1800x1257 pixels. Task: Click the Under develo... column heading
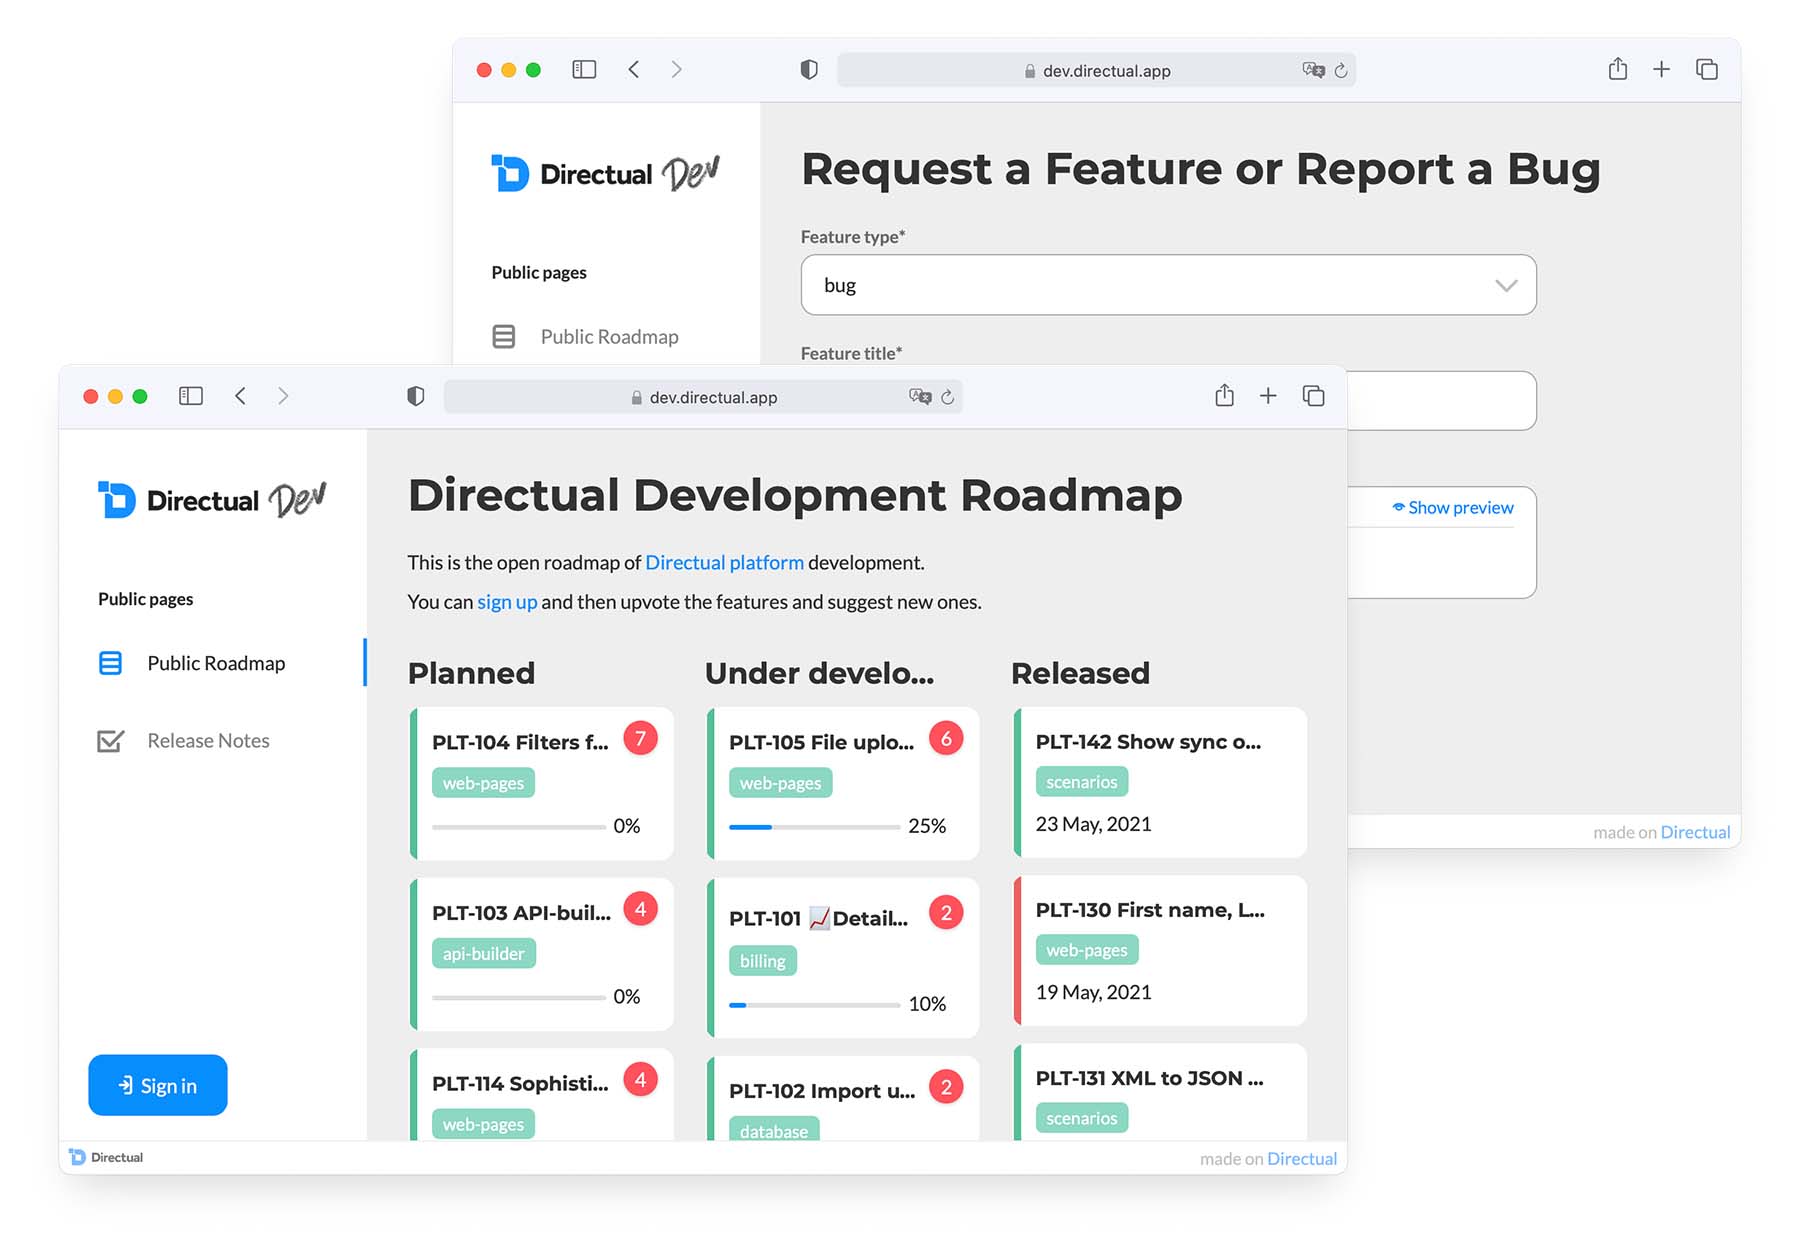click(819, 673)
